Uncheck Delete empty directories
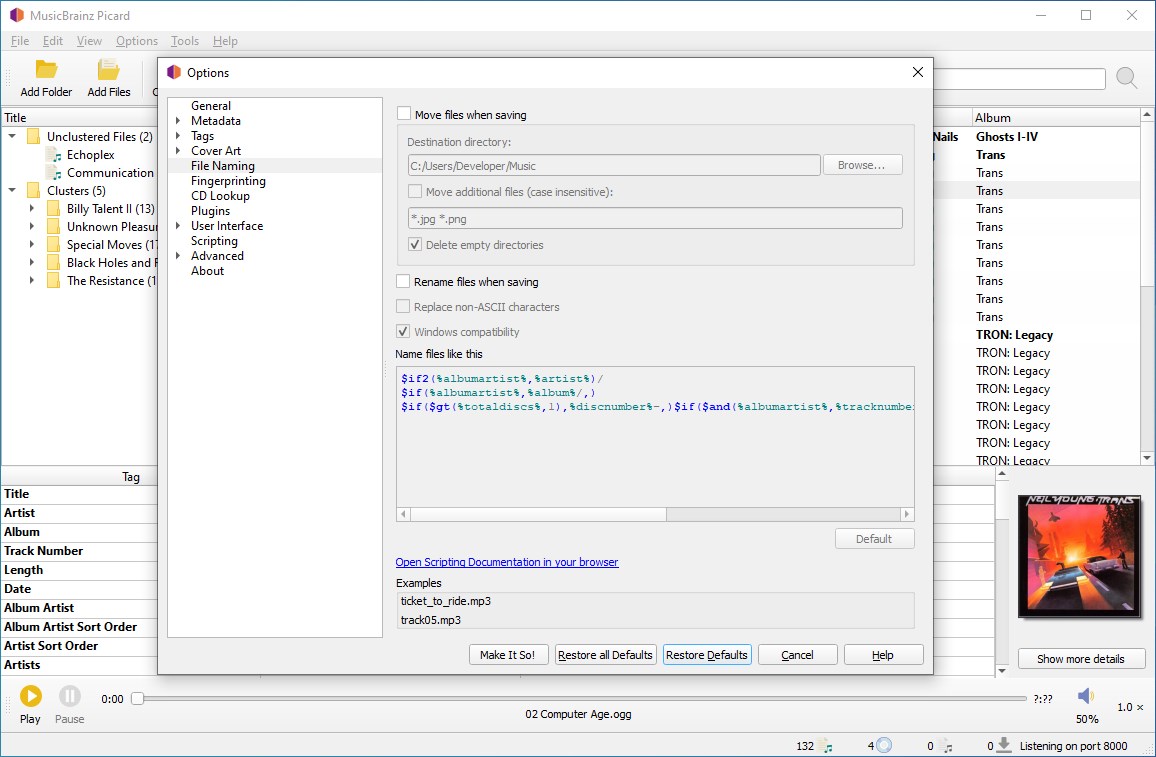The image size is (1156, 757). click(415, 244)
